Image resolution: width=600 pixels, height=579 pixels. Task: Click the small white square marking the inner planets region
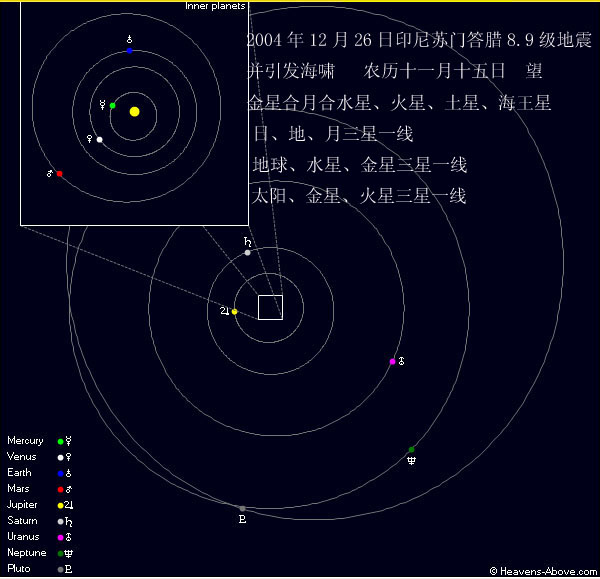(271, 307)
